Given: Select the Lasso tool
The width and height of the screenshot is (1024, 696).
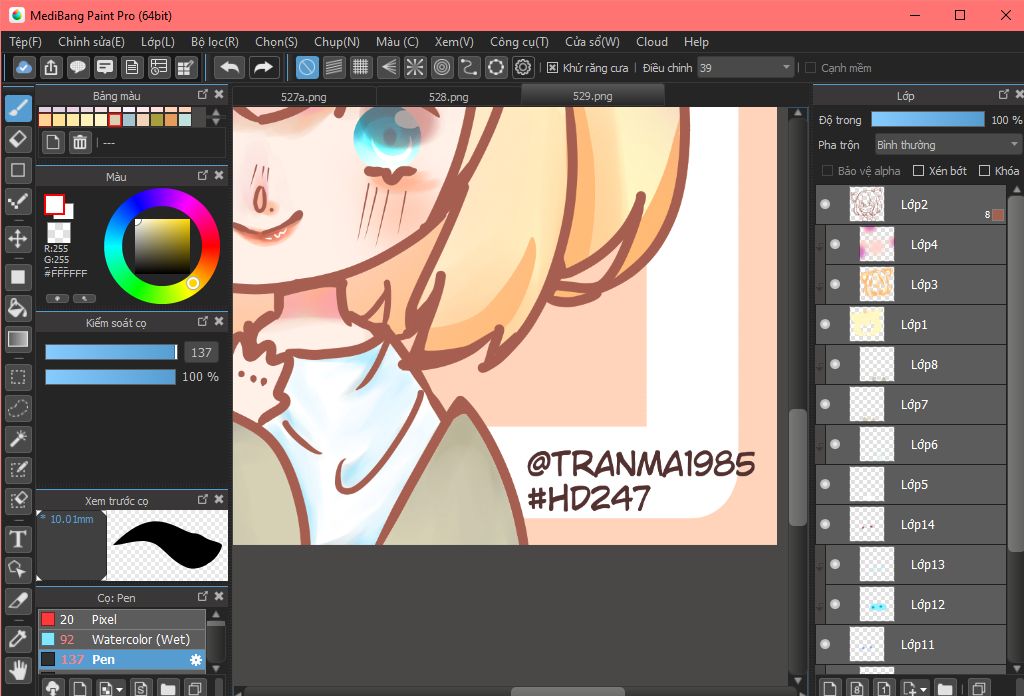Looking at the screenshot, I should point(18,409).
